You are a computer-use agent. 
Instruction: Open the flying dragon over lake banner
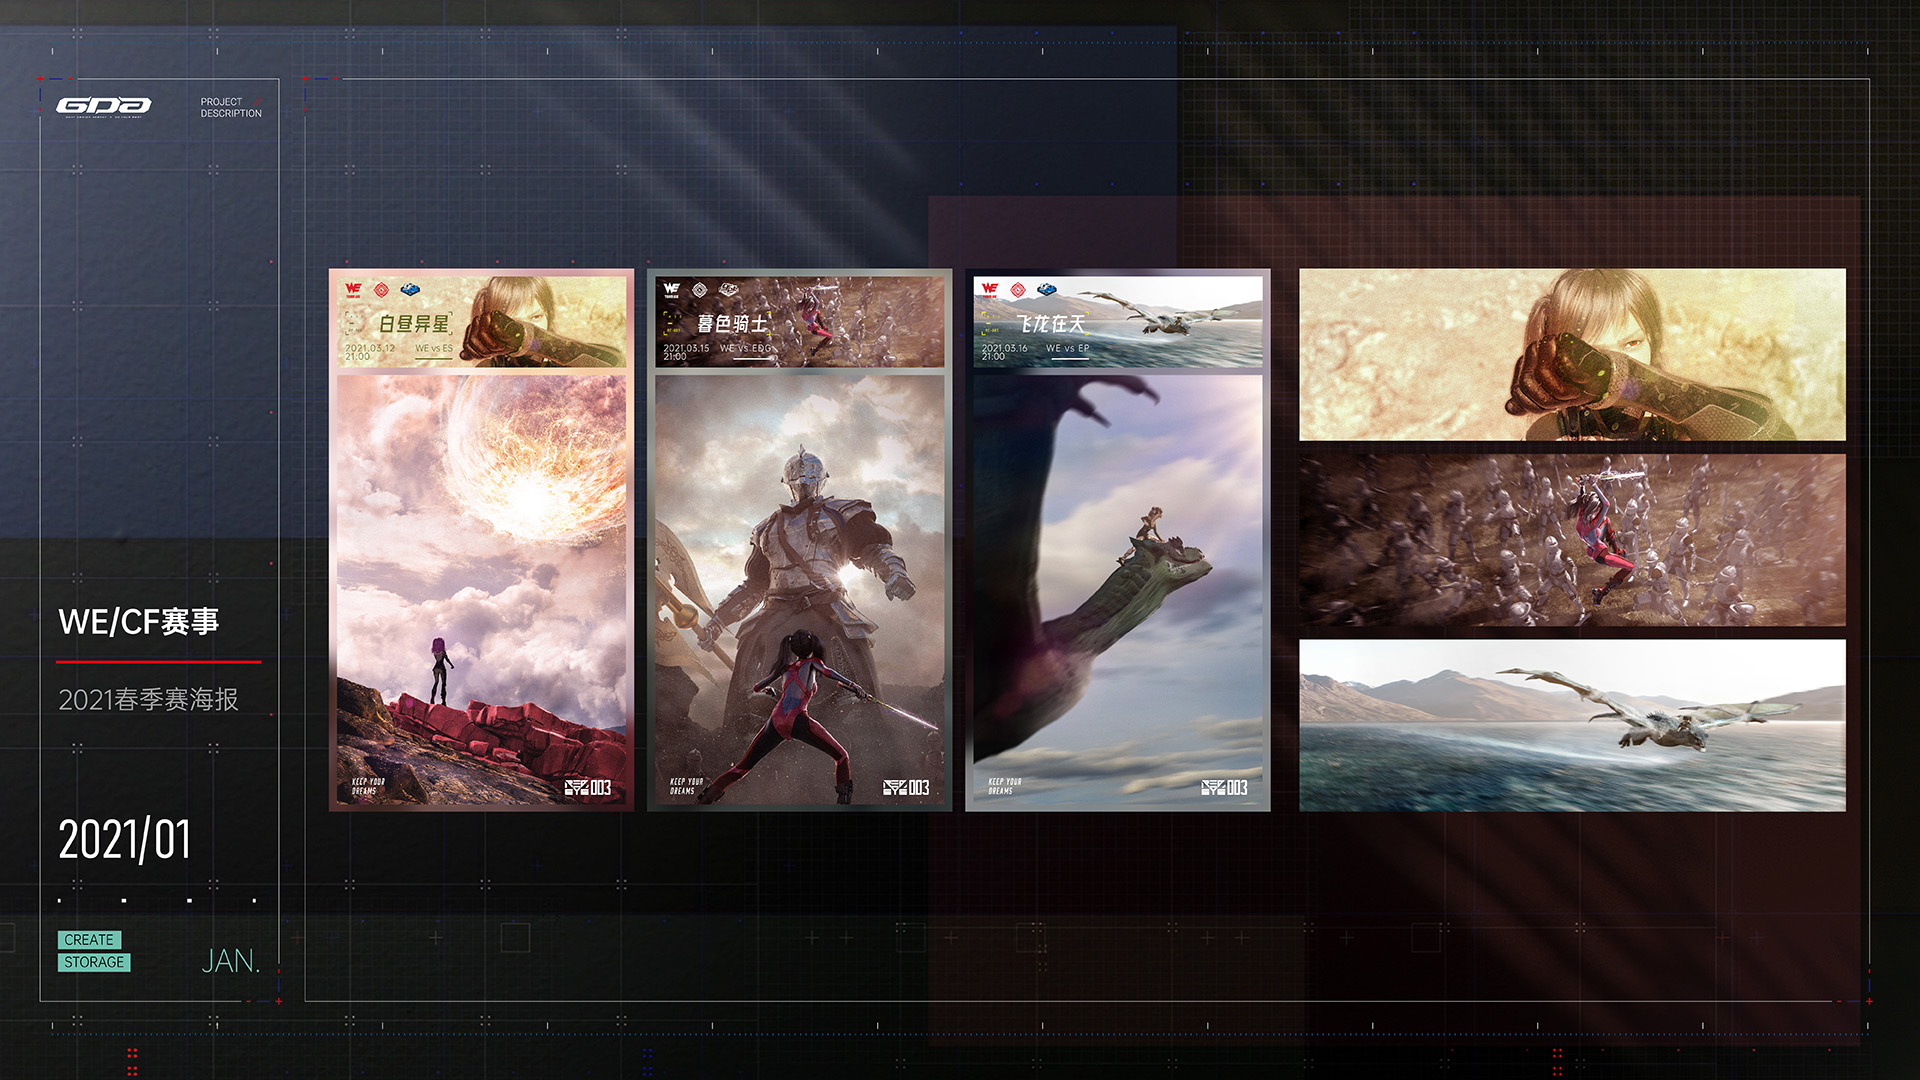(1572, 725)
